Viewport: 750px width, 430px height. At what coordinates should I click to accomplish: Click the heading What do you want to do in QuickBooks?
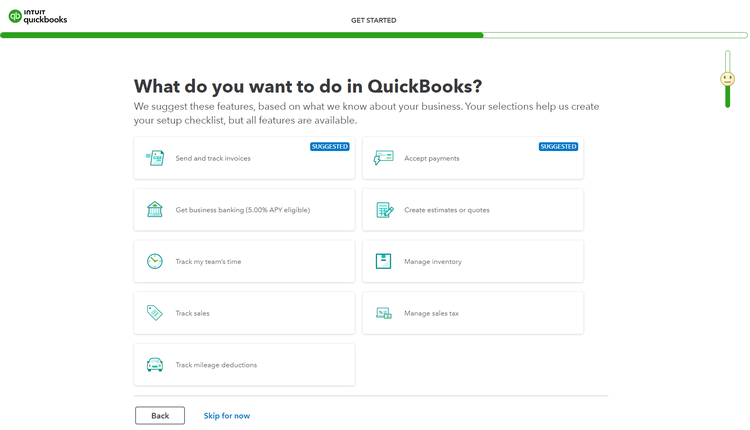point(308,87)
